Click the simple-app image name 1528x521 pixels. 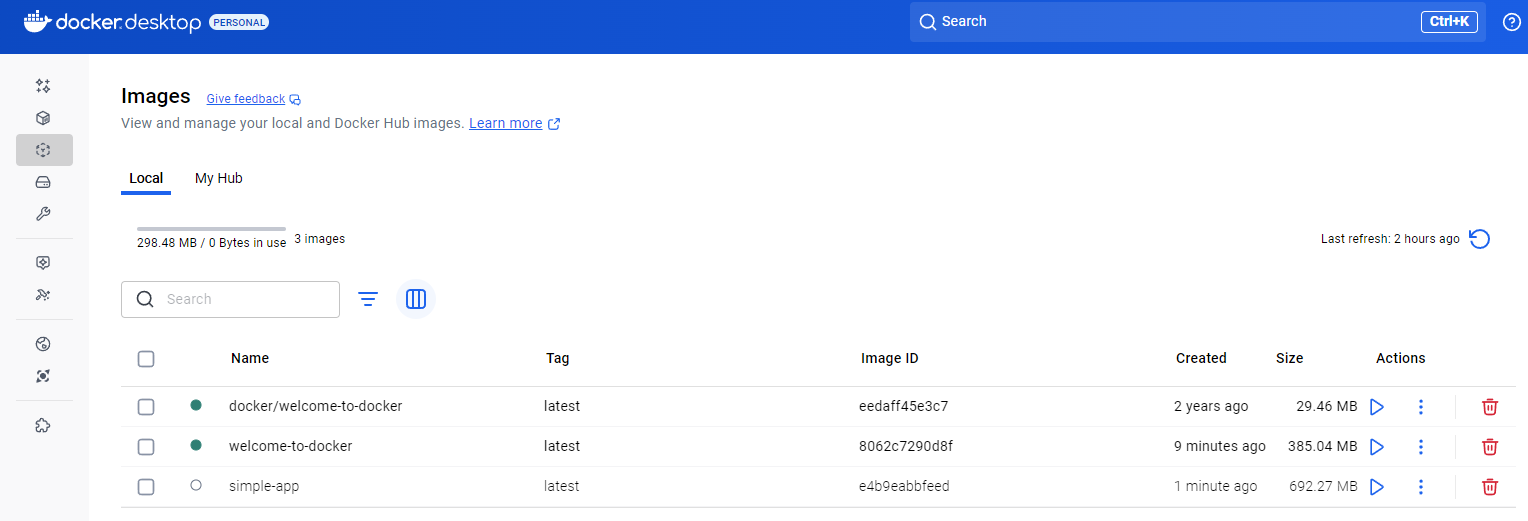coord(264,486)
